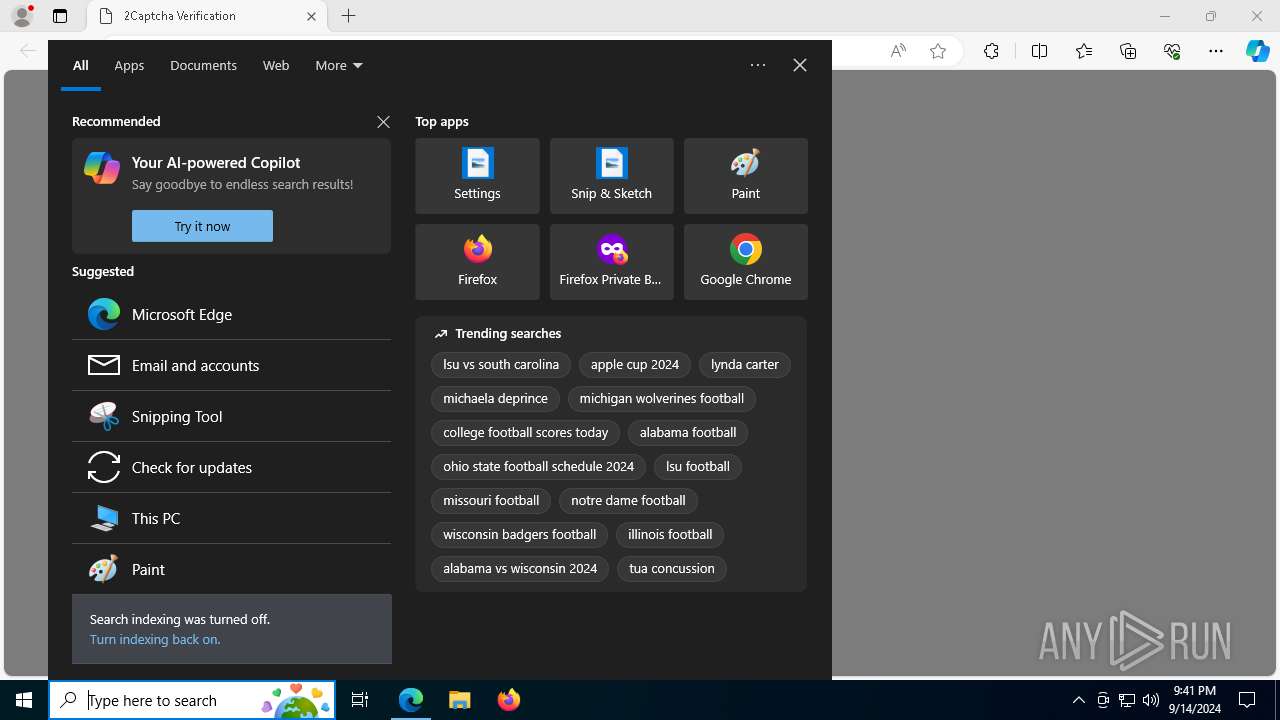The width and height of the screenshot is (1280, 720).
Task: Select college football scores today chip
Action: point(526,433)
